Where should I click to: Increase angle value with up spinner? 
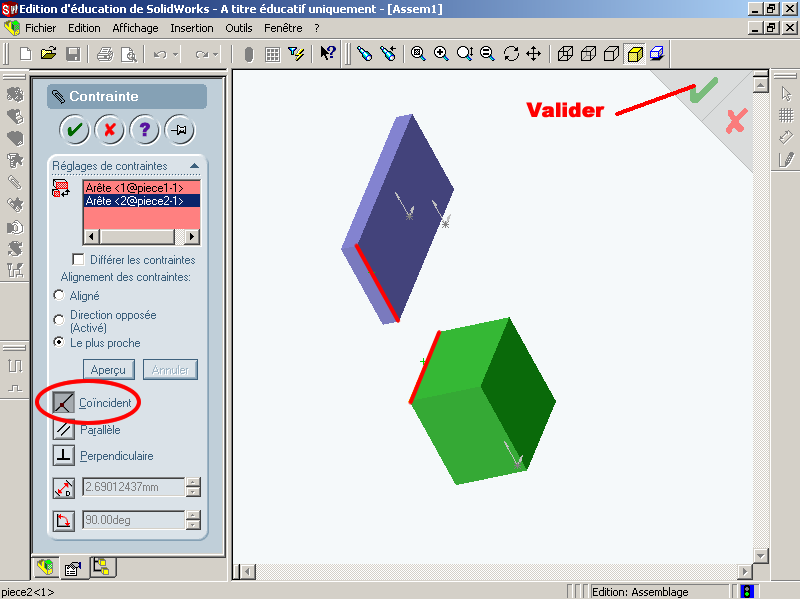click(193, 515)
